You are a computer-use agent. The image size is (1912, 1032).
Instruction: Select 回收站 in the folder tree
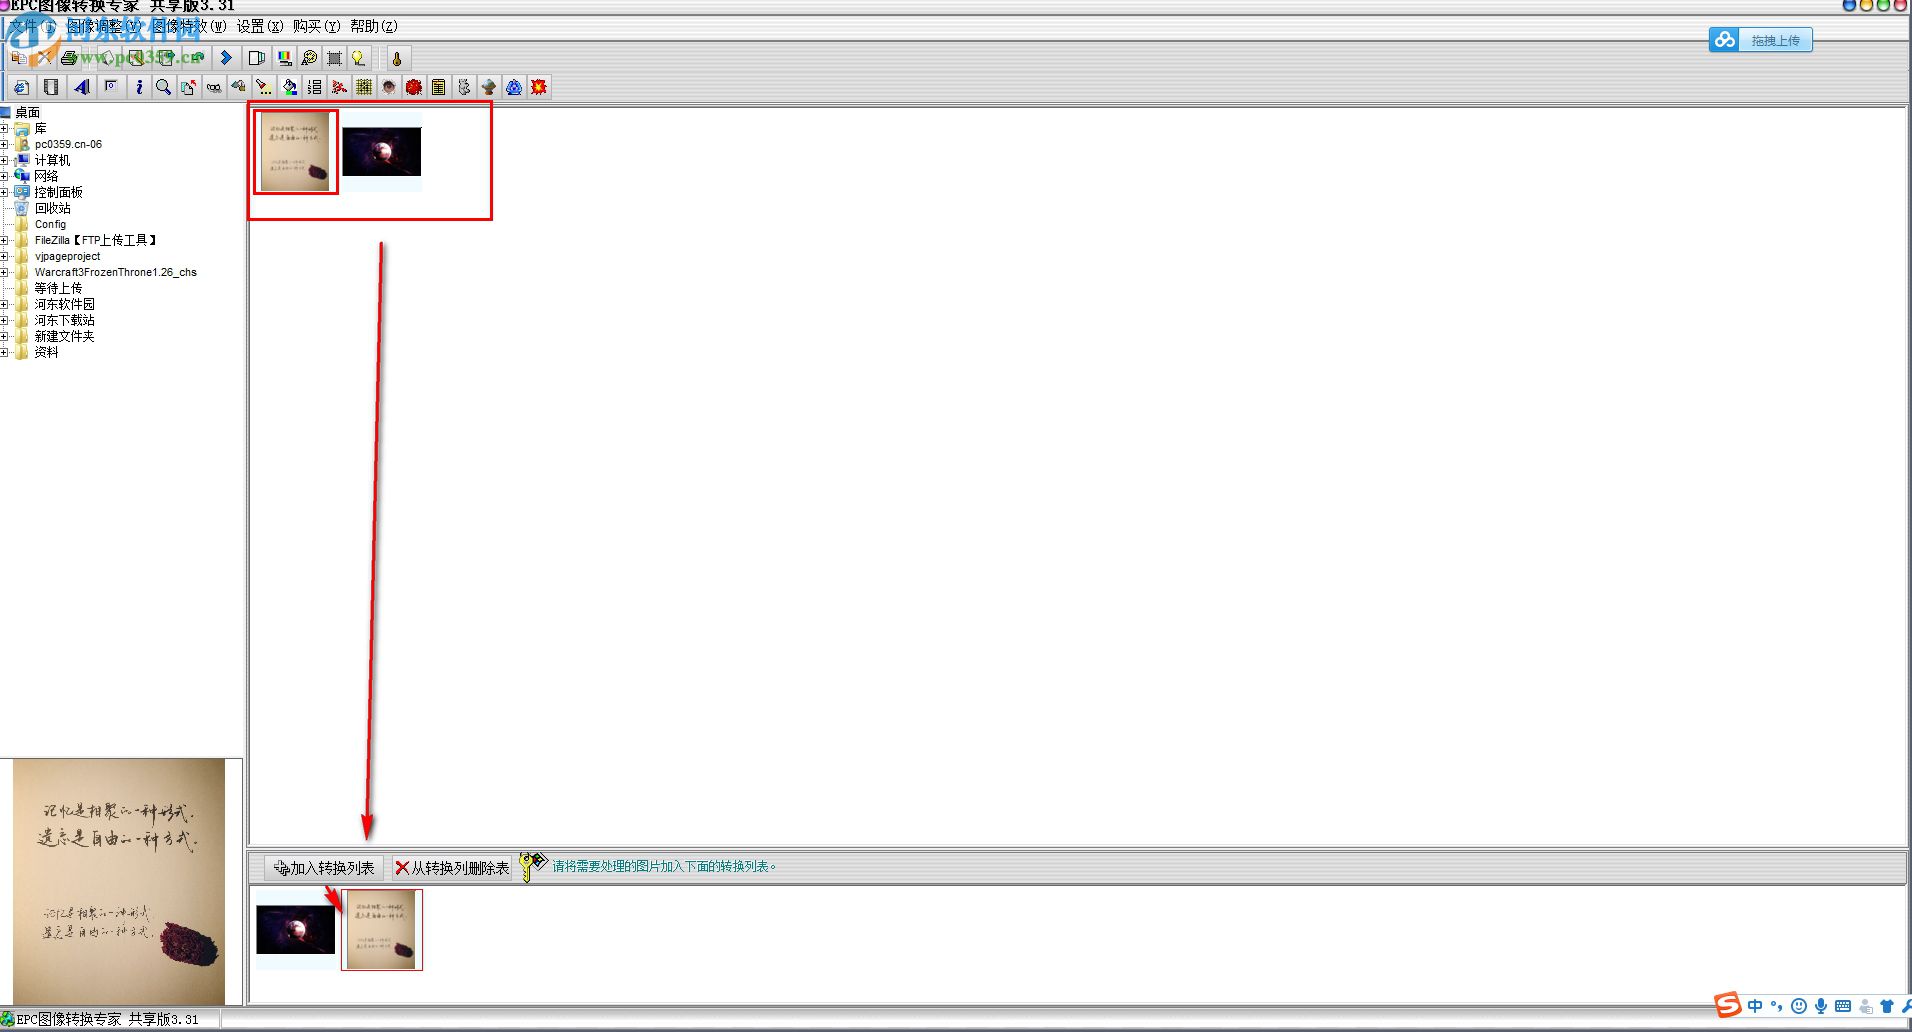coord(52,208)
